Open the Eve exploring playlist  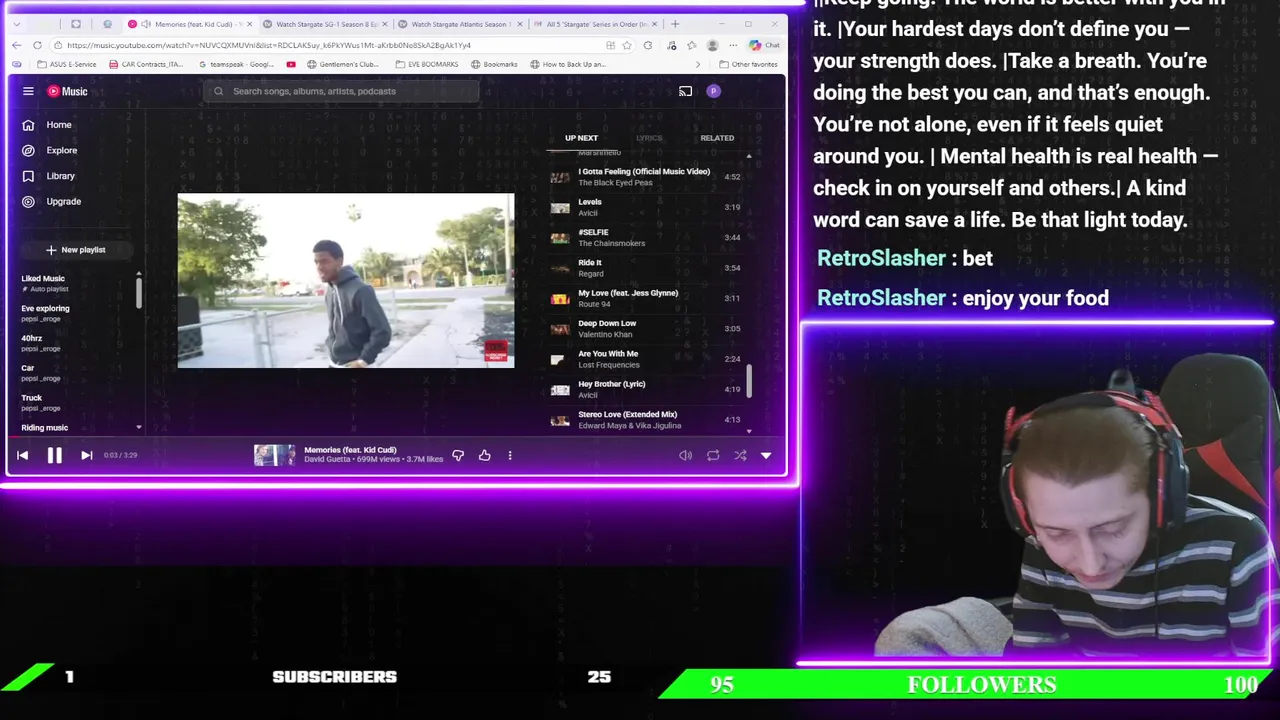[x=46, y=309]
